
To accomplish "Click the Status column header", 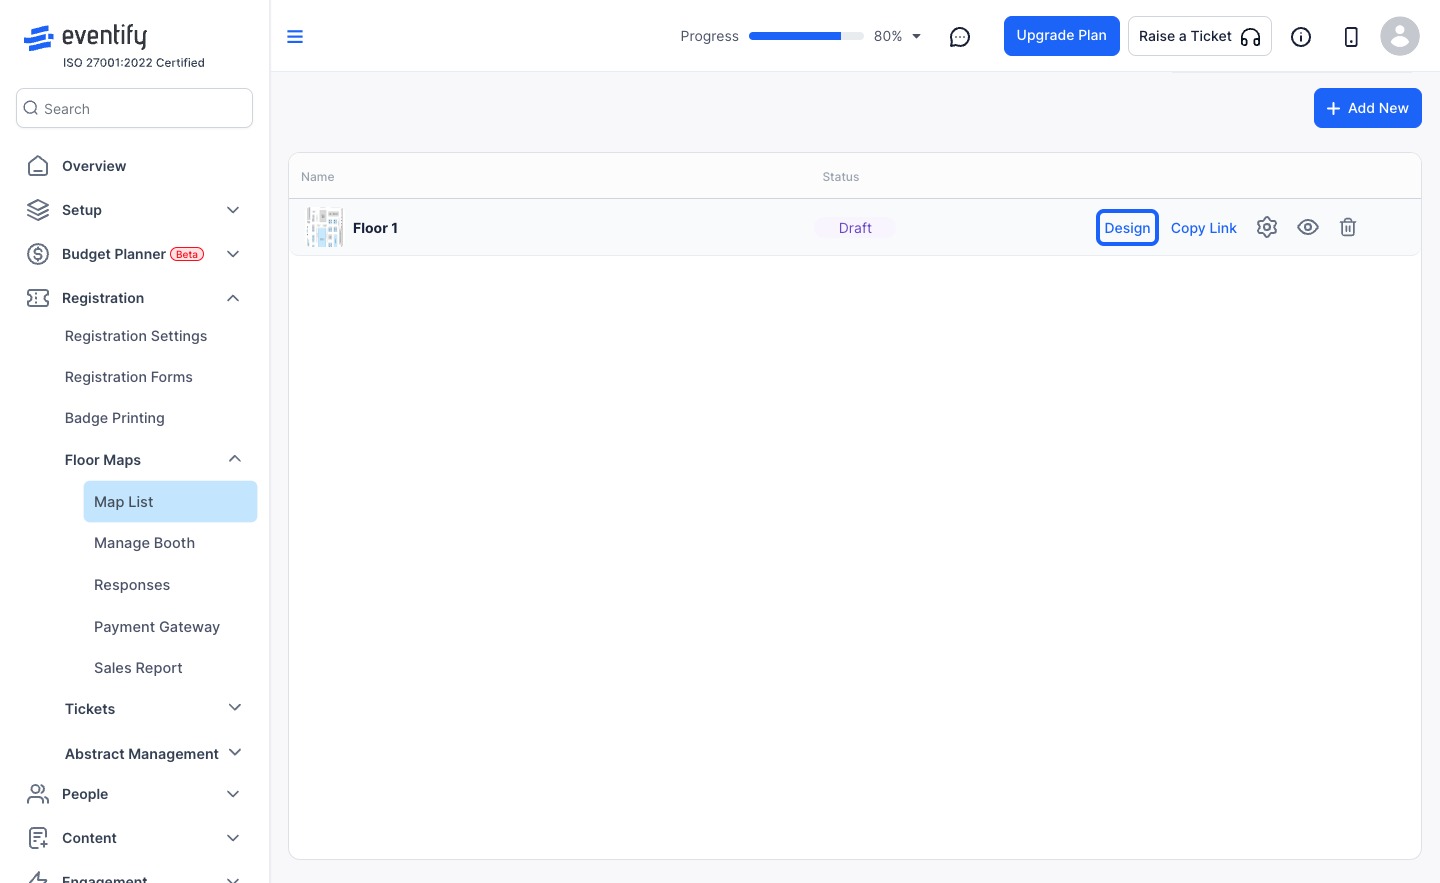I will click(841, 177).
